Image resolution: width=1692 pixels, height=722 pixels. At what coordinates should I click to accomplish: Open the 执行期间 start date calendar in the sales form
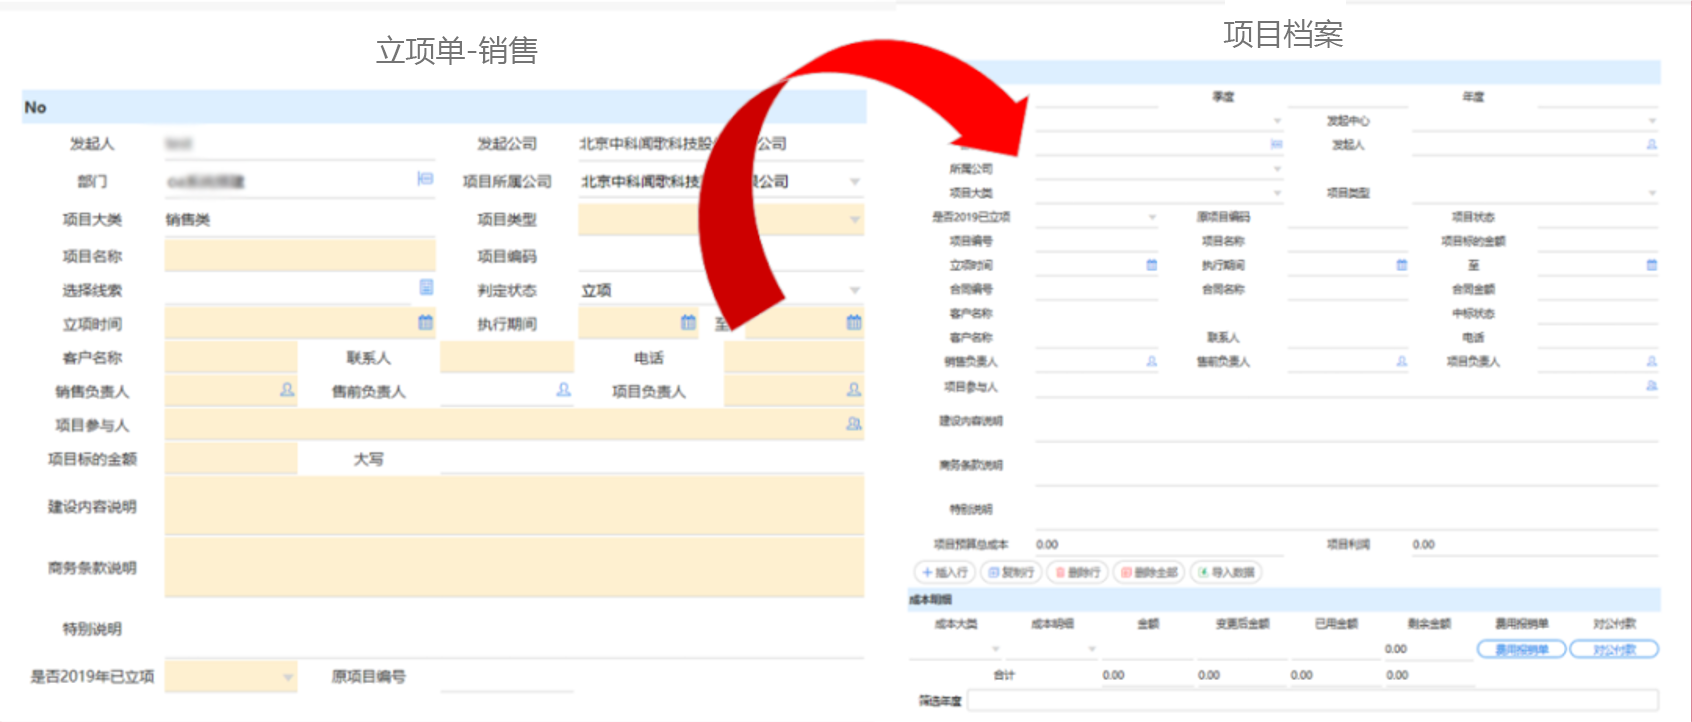click(688, 323)
